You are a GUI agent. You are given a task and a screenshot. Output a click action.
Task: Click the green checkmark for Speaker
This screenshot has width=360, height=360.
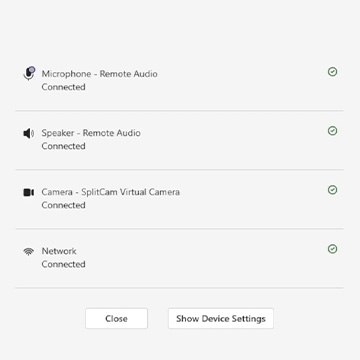(332, 131)
